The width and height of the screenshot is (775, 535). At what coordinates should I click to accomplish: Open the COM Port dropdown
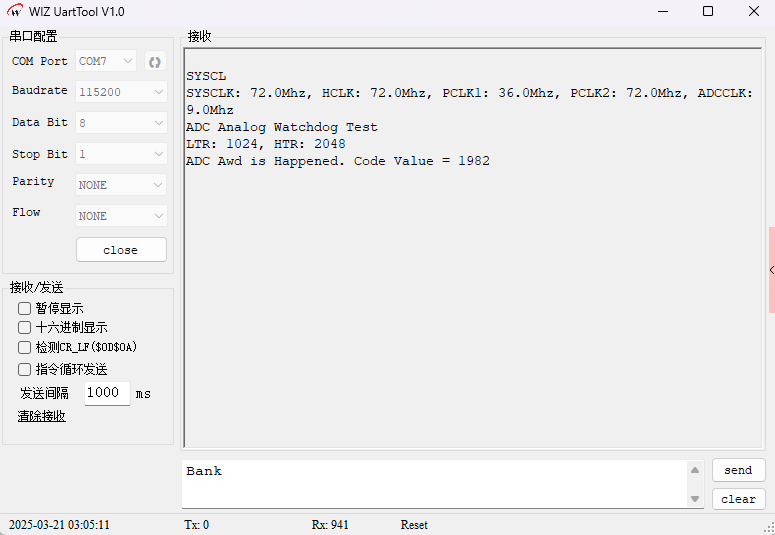(x=106, y=62)
